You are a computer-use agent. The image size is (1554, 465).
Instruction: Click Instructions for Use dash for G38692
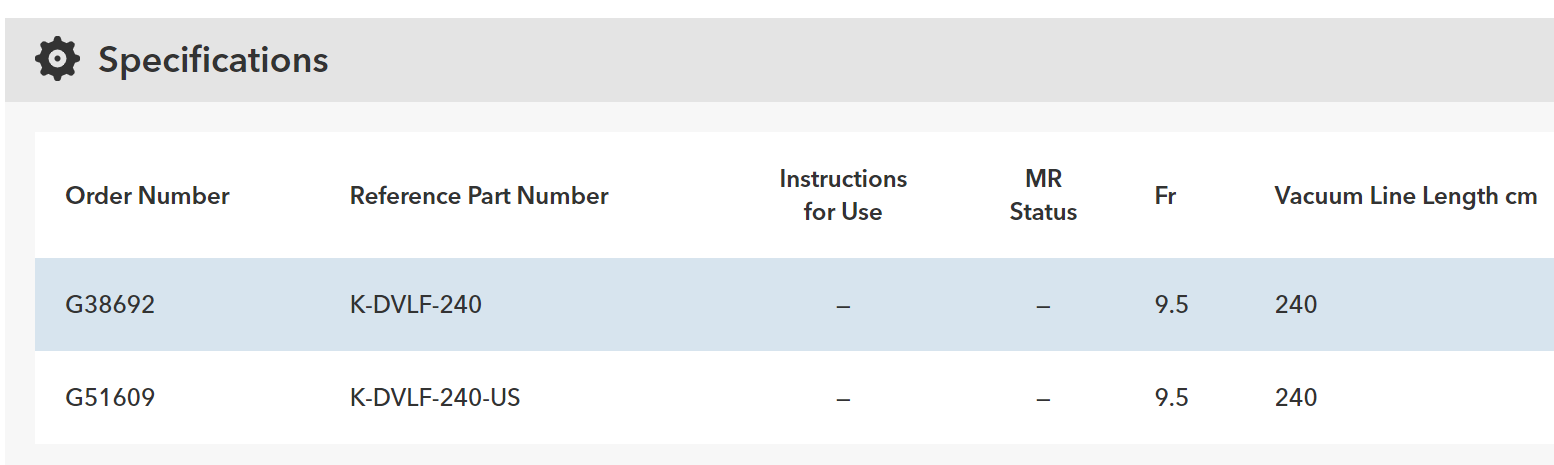click(x=843, y=305)
